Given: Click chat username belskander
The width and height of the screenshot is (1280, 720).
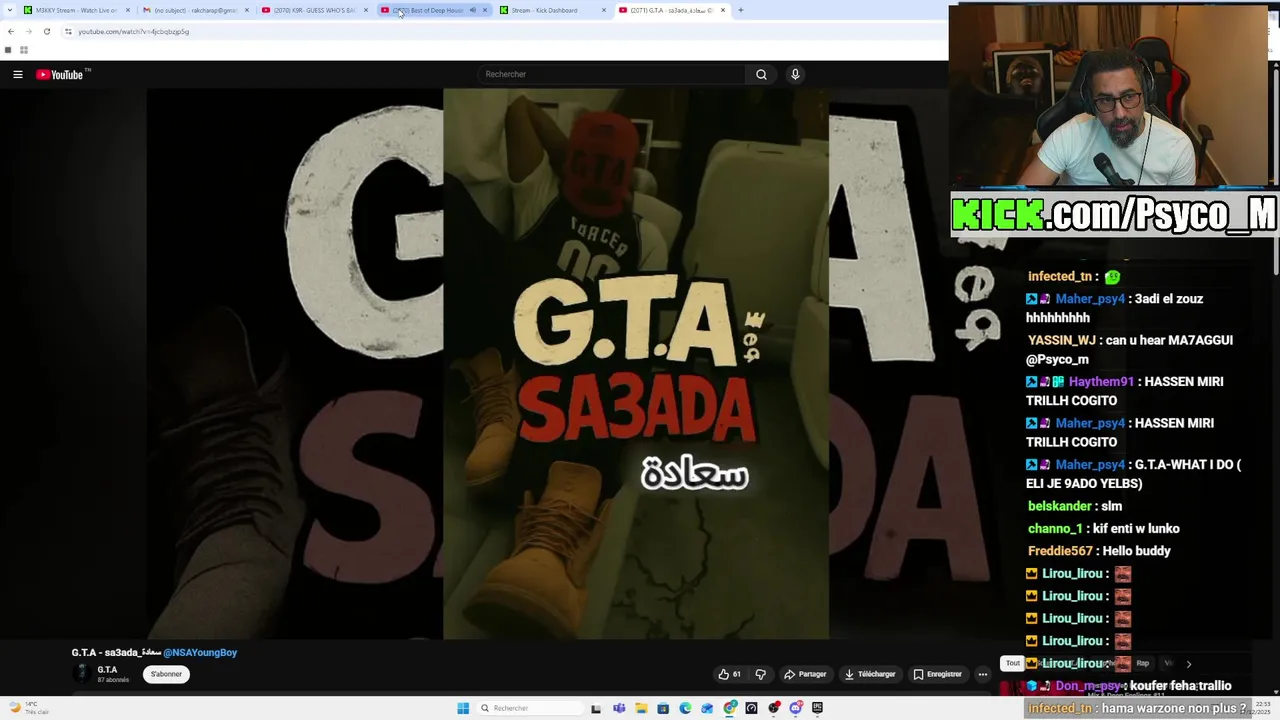Looking at the screenshot, I should [1059, 506].
